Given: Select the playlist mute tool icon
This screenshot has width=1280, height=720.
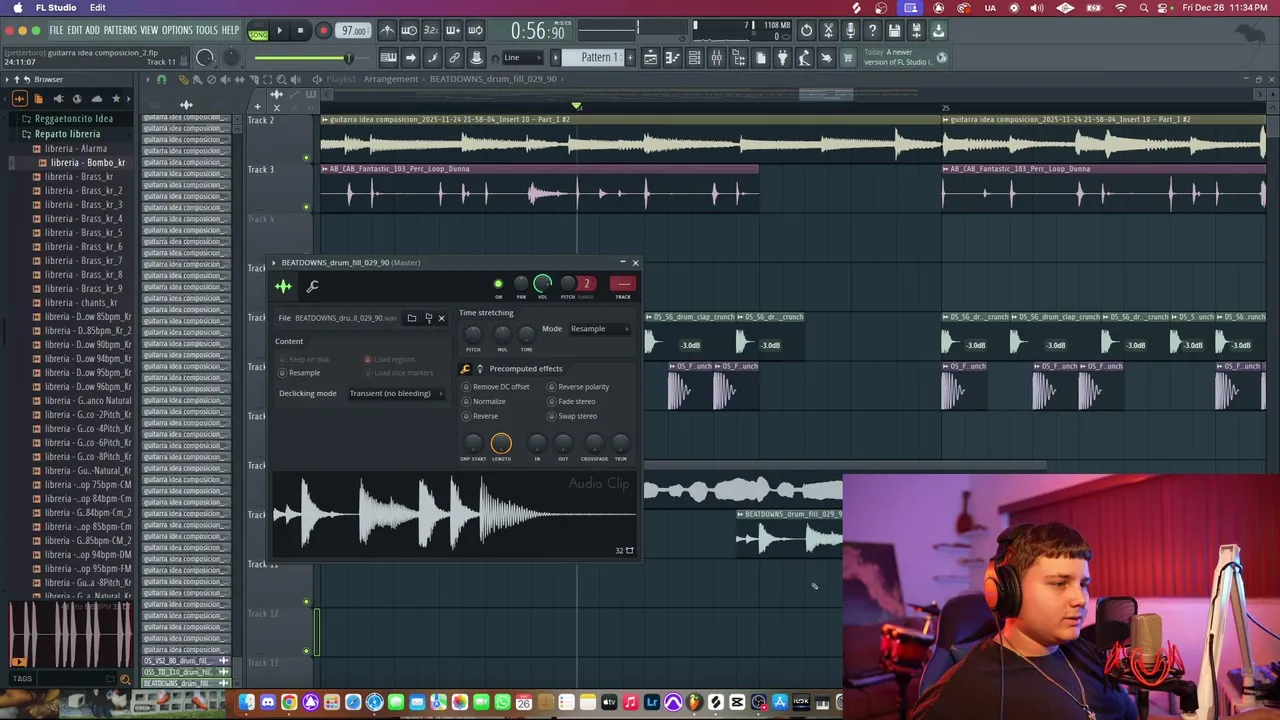Looking at the screenshot, I should click(226, 79).
